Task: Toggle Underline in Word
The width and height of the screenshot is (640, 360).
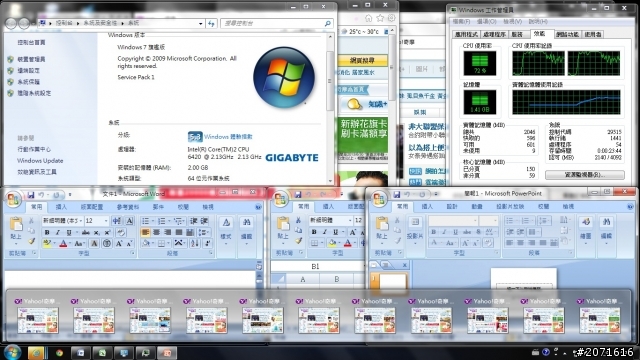Action: [x=69, y=232]
